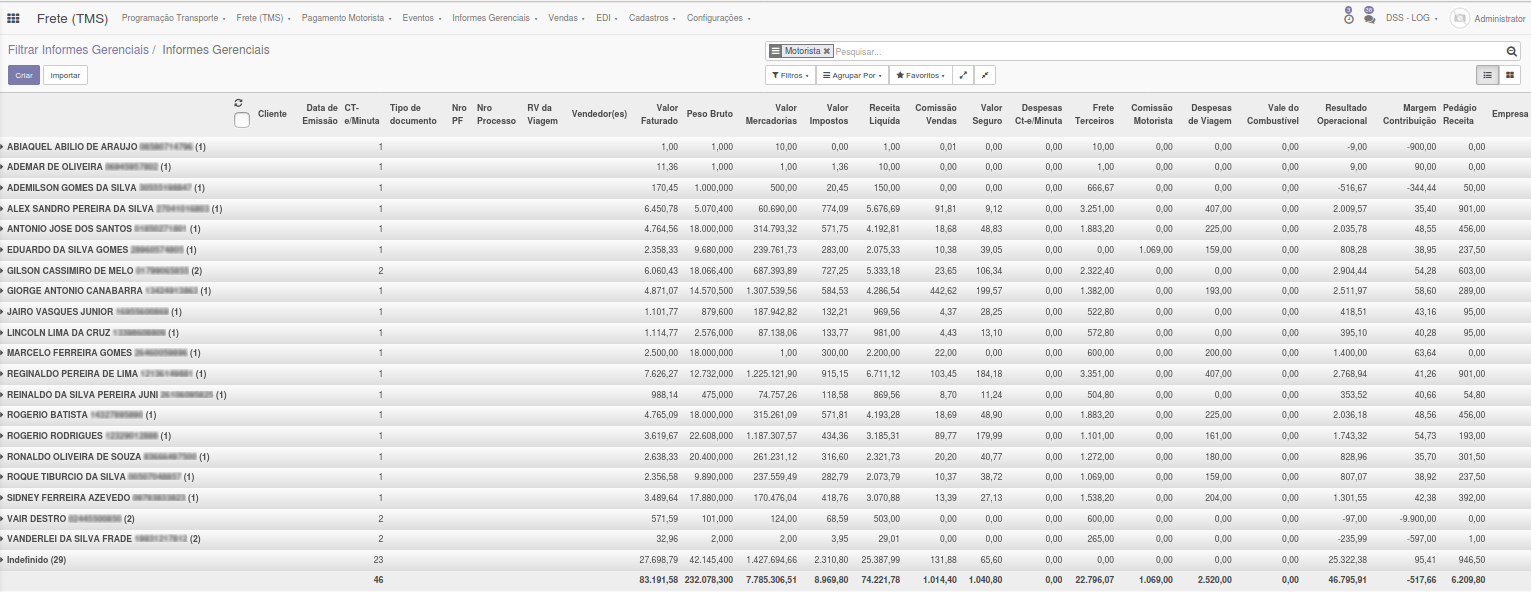This screenshot has height=592, width=1531.
Task: Open the Favoritos dropdown
Action: pyautogui.click(x=920, y=75)
